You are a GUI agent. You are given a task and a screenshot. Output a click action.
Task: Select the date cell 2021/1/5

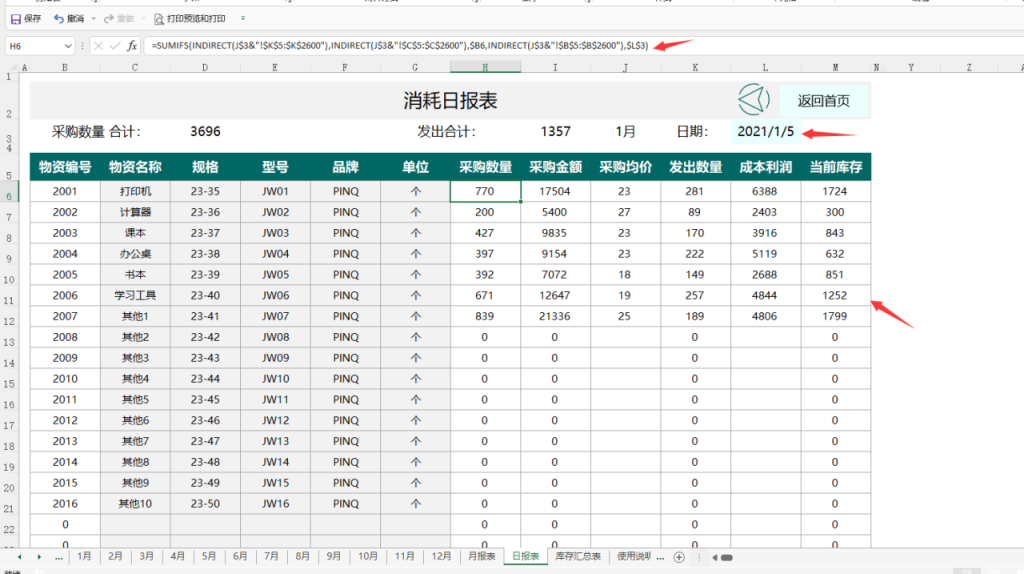pyautogui.click(x=765, y=131)
